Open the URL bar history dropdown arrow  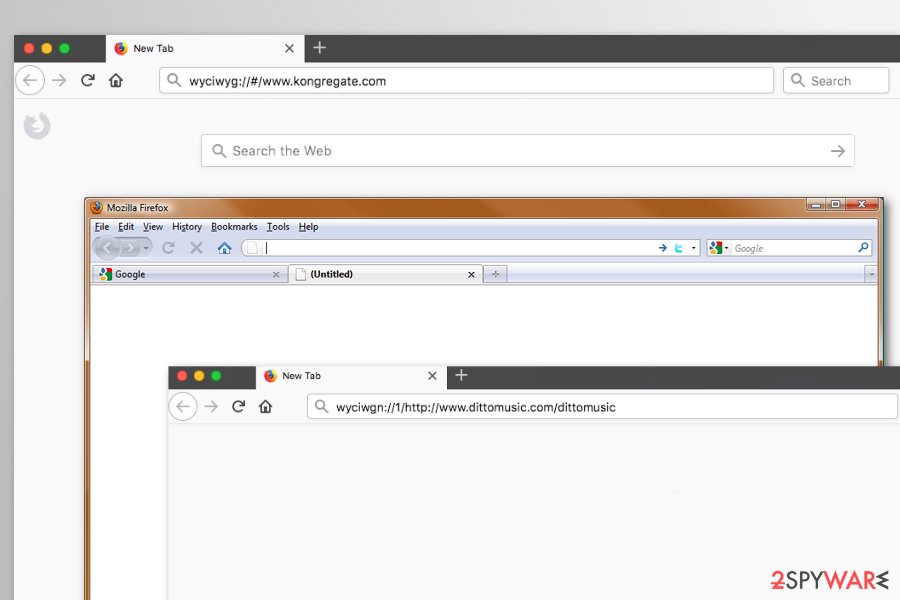tap(693, 248)
